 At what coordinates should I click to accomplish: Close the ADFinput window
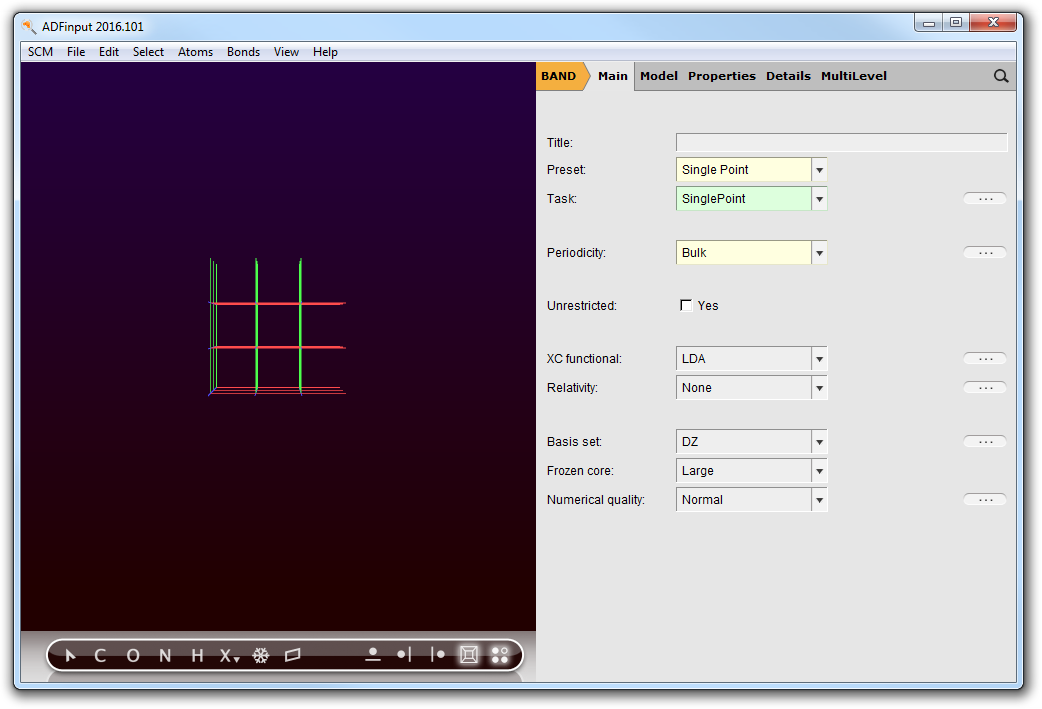click(x=993, y=23)
